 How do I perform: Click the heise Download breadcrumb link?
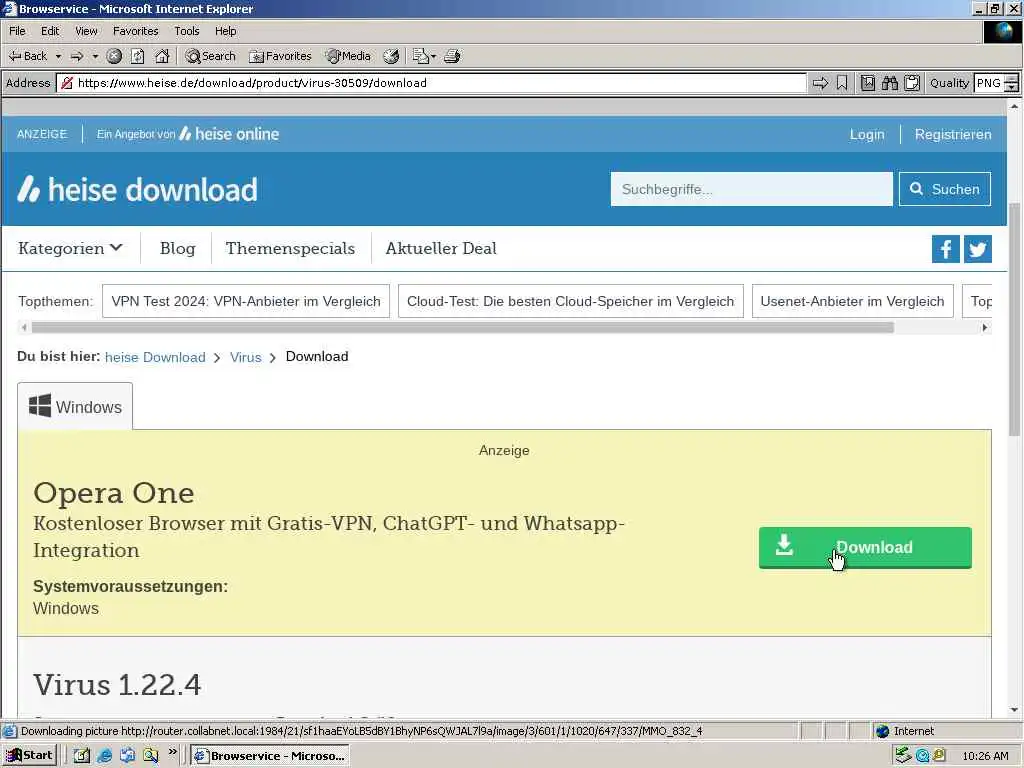(155, 357)
